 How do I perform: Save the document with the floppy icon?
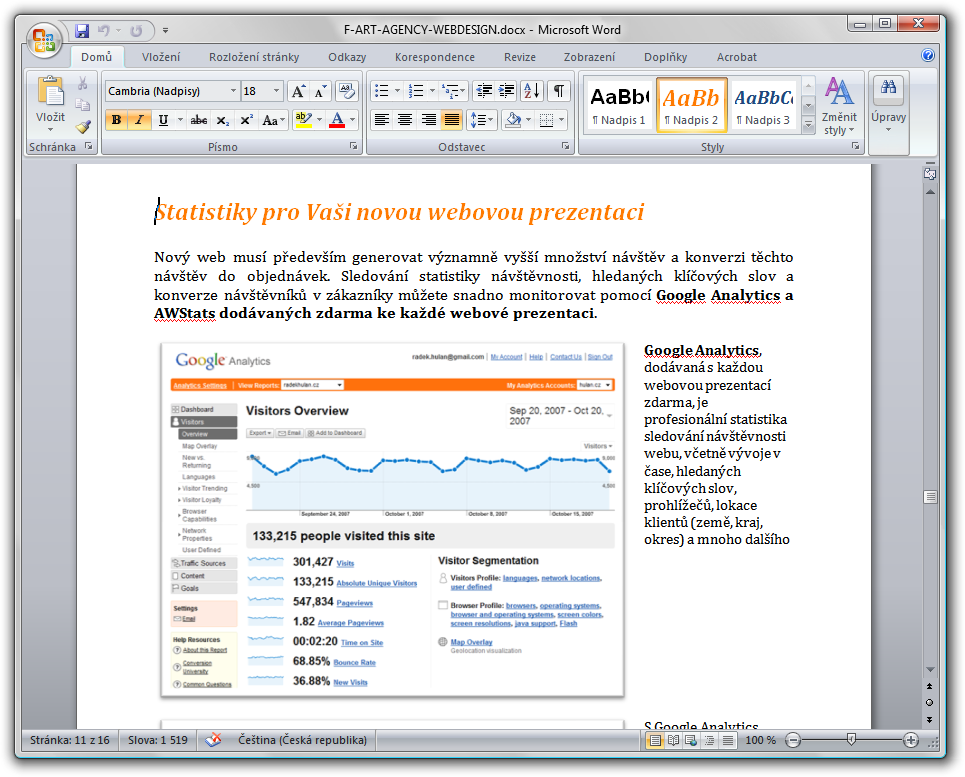(82, 30)
